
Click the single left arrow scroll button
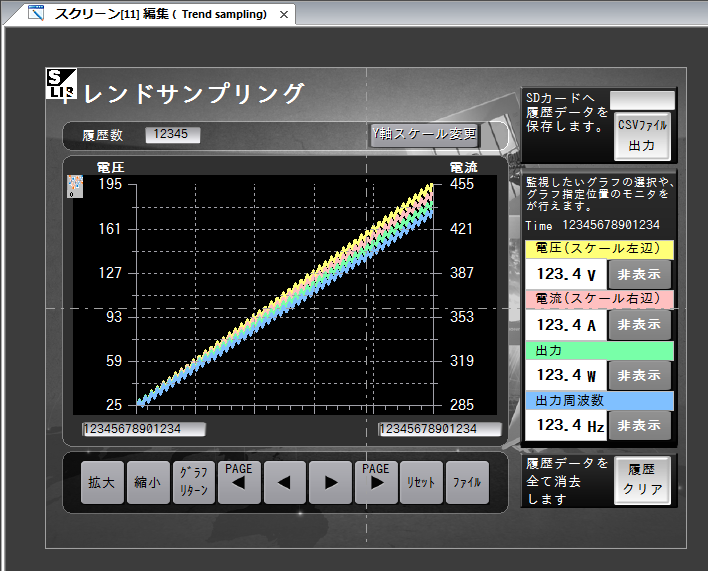click(x=284, y=482)
